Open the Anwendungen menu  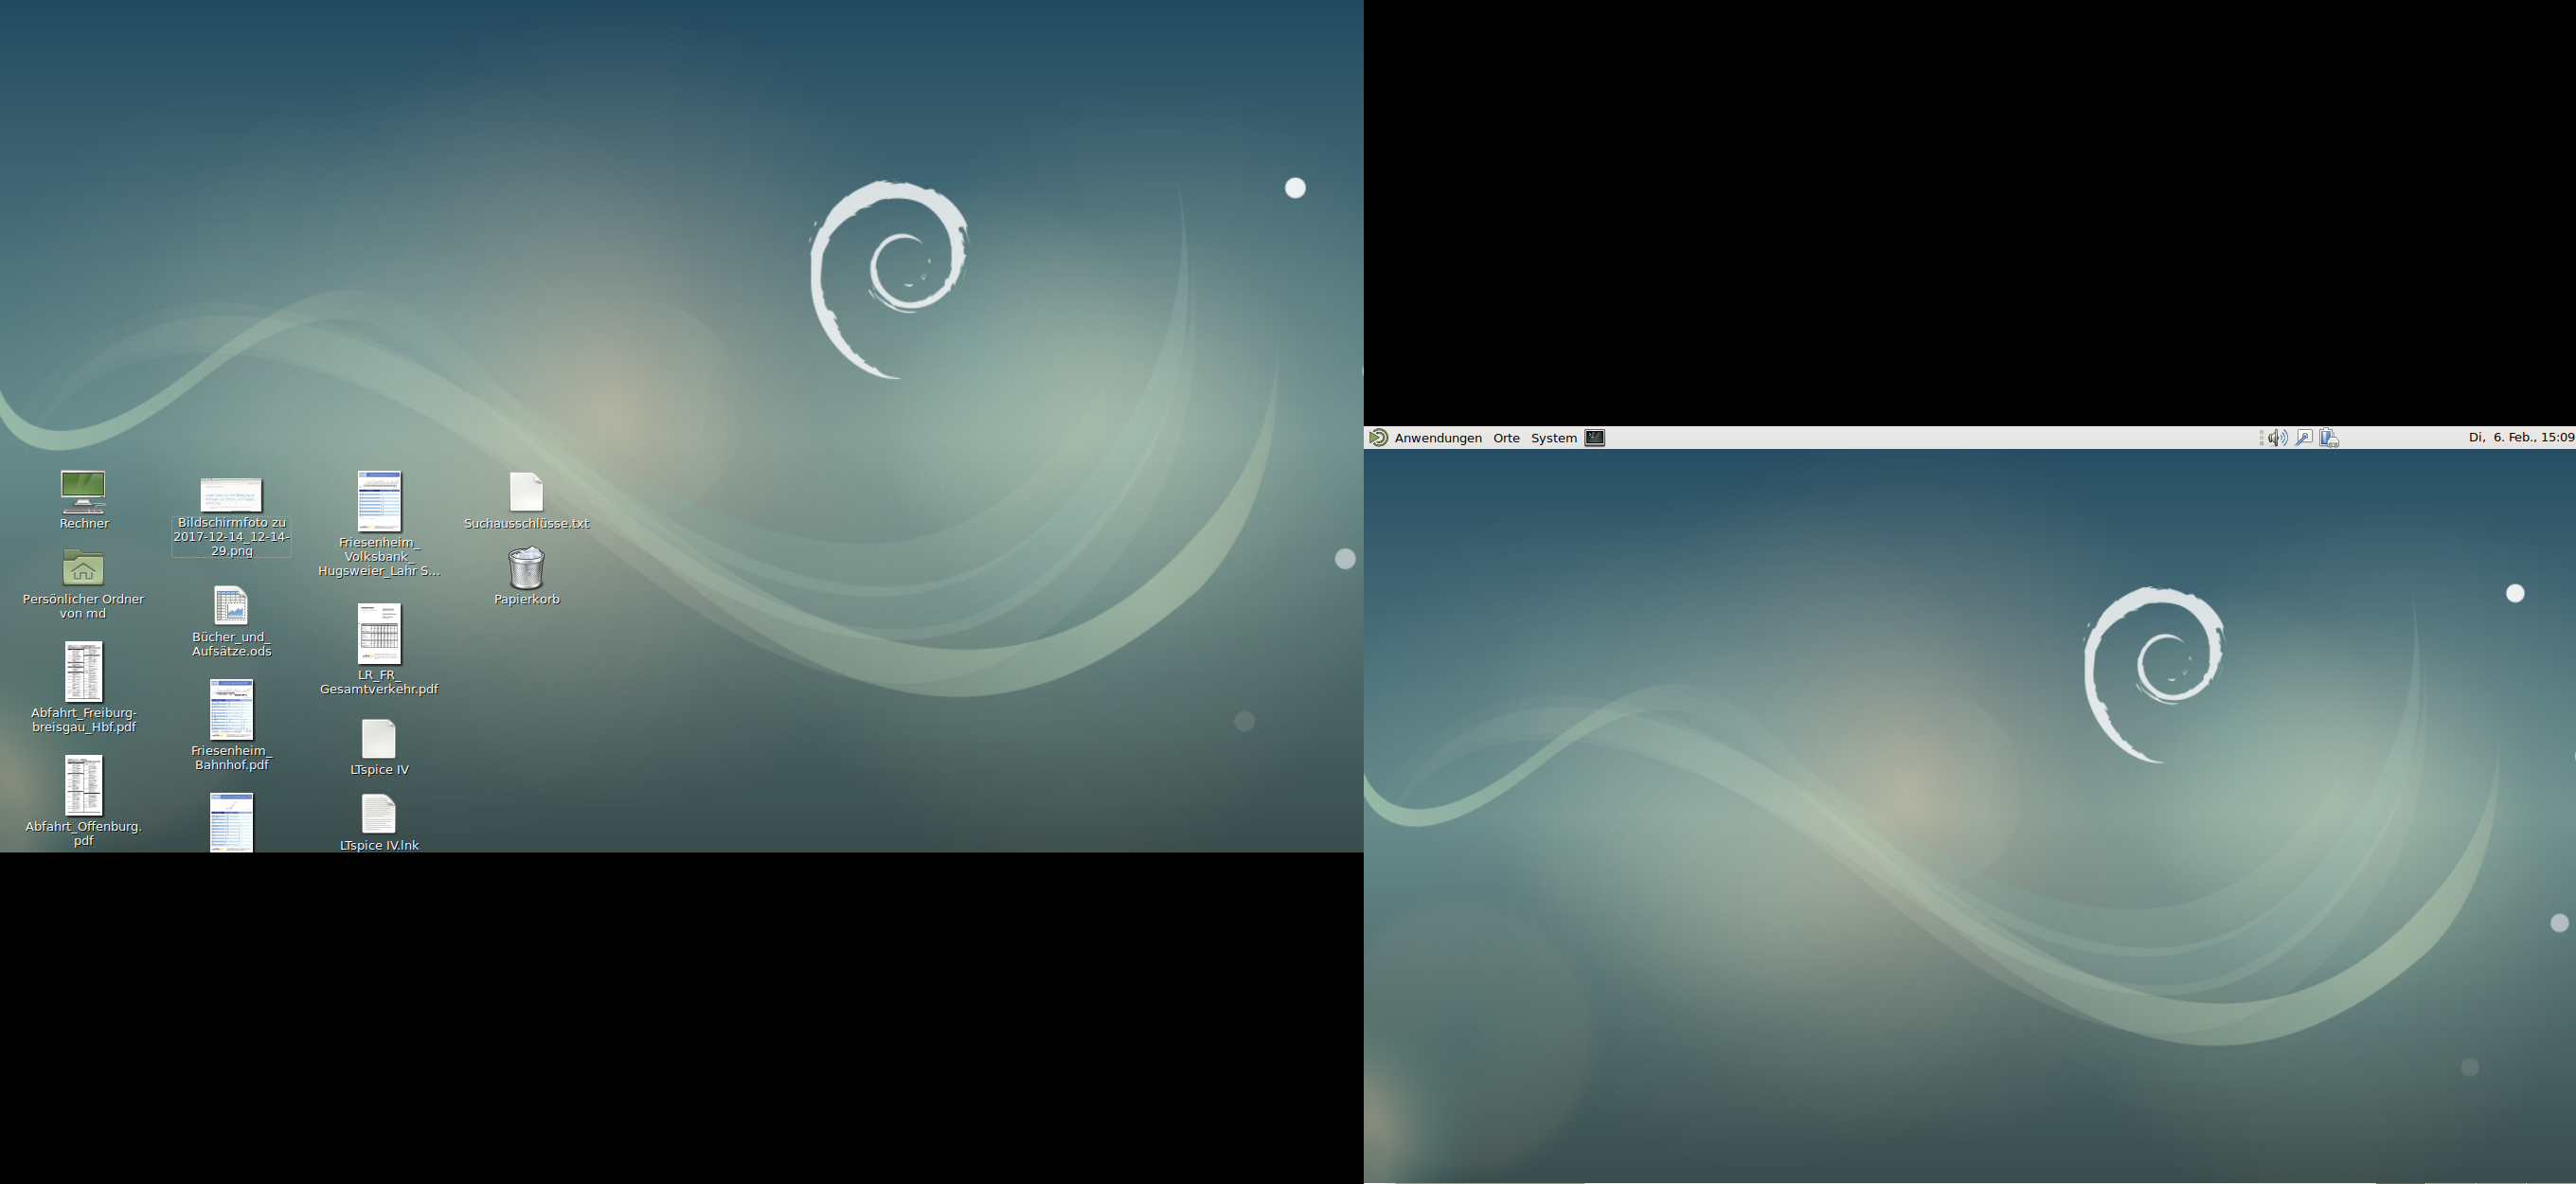pos(1437,438)
